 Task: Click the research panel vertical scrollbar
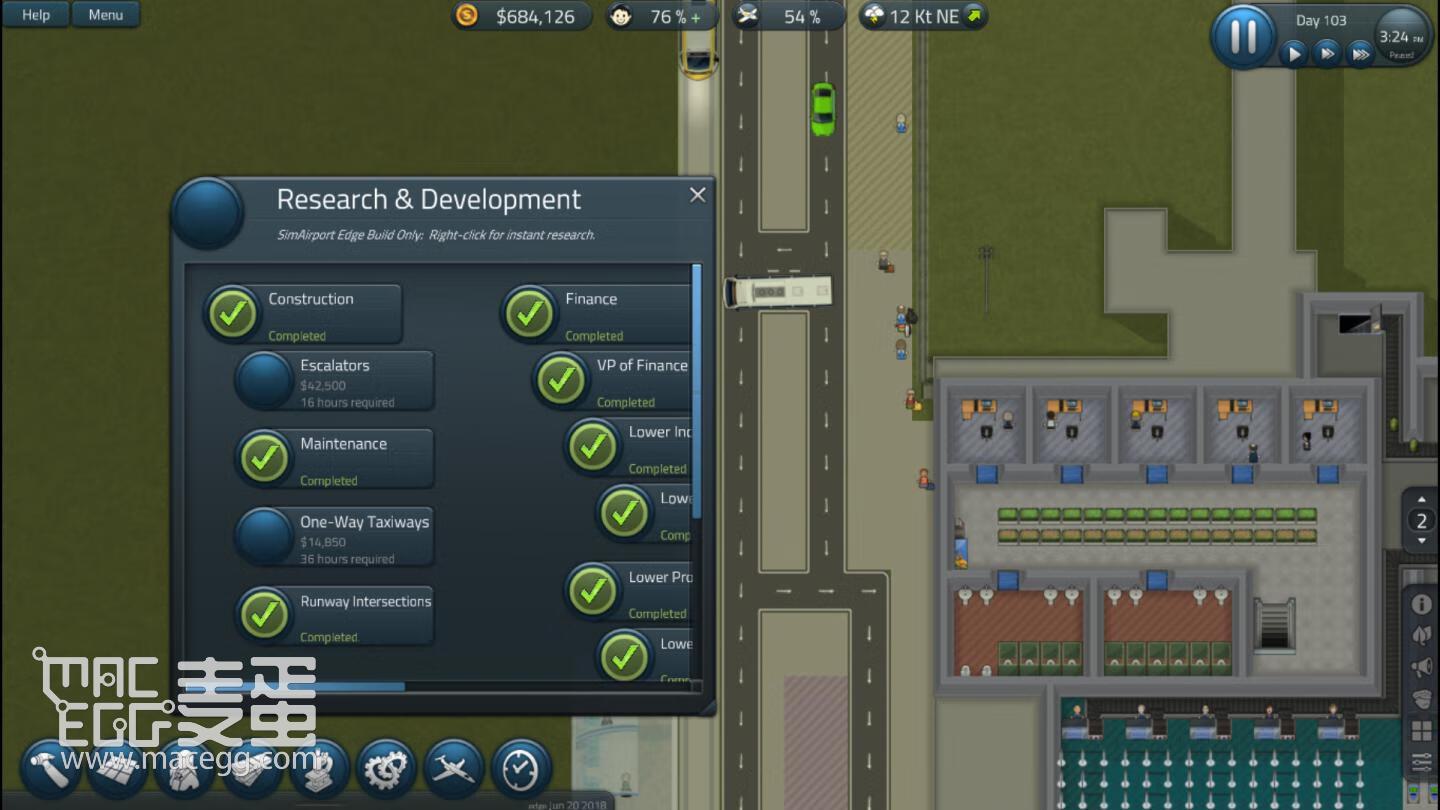point(697,392)
